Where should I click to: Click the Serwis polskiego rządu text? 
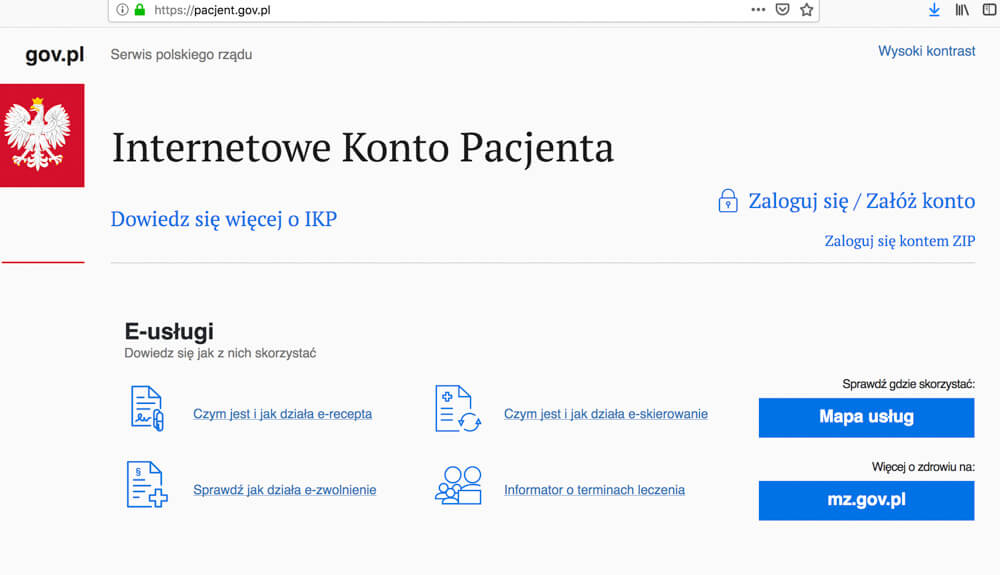point(181,54)
